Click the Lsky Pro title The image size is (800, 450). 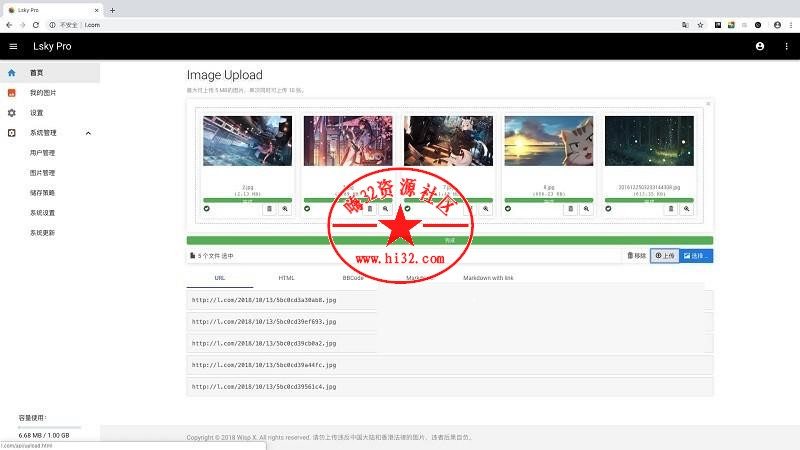52,46
